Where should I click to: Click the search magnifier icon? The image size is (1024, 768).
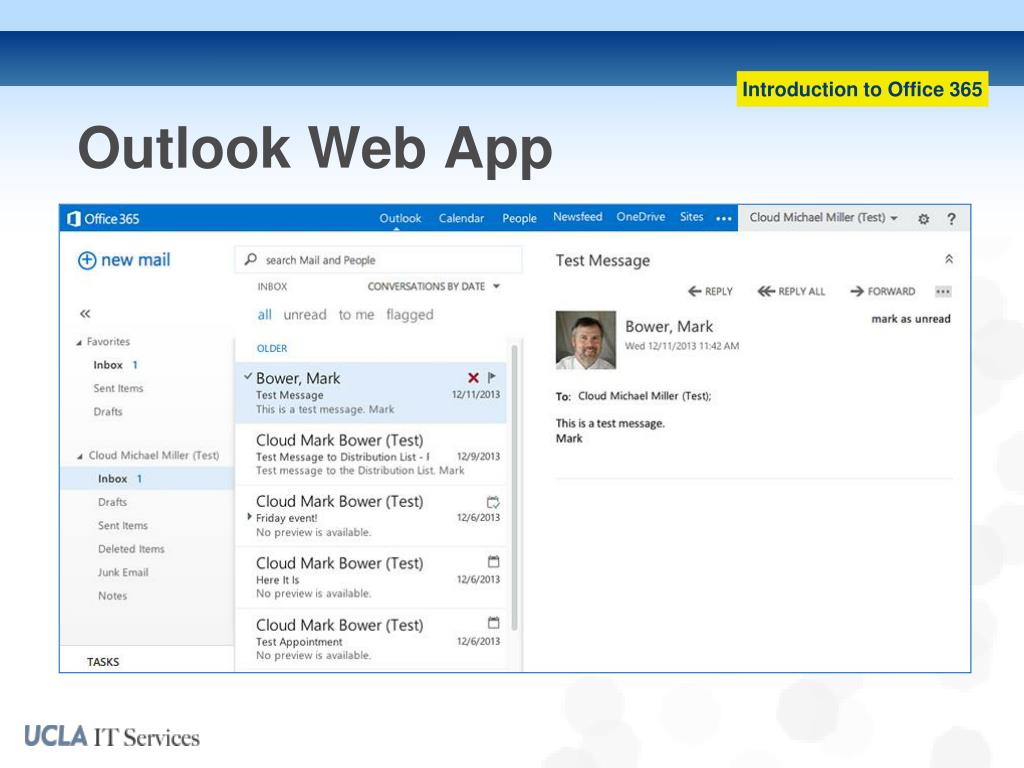[251, 259]
